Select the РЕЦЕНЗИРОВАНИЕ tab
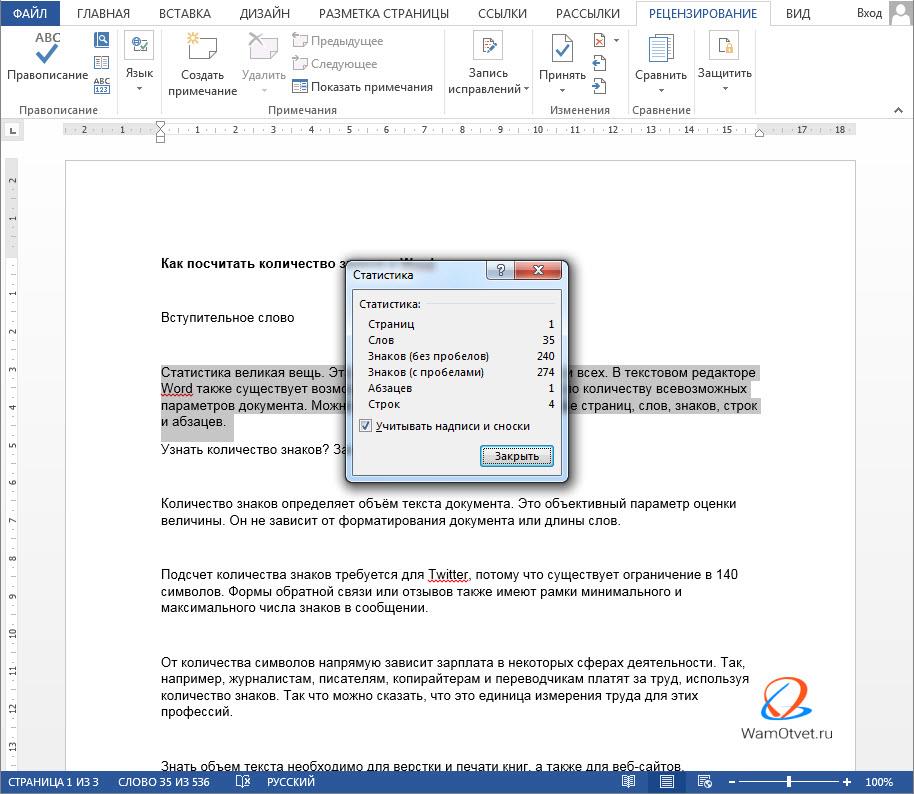Image resolution: width=914 pixels, height=794 pixels. (703, 13)
